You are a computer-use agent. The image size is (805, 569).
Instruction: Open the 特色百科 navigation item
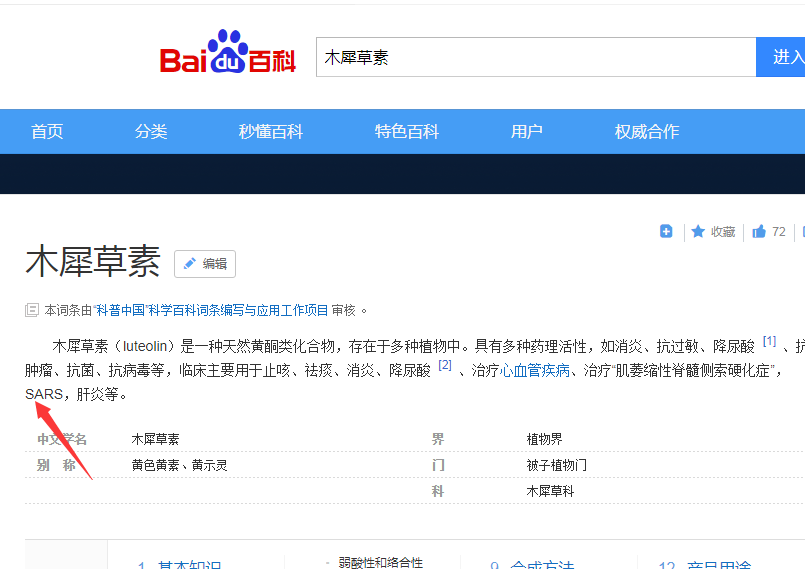point(407,131)
